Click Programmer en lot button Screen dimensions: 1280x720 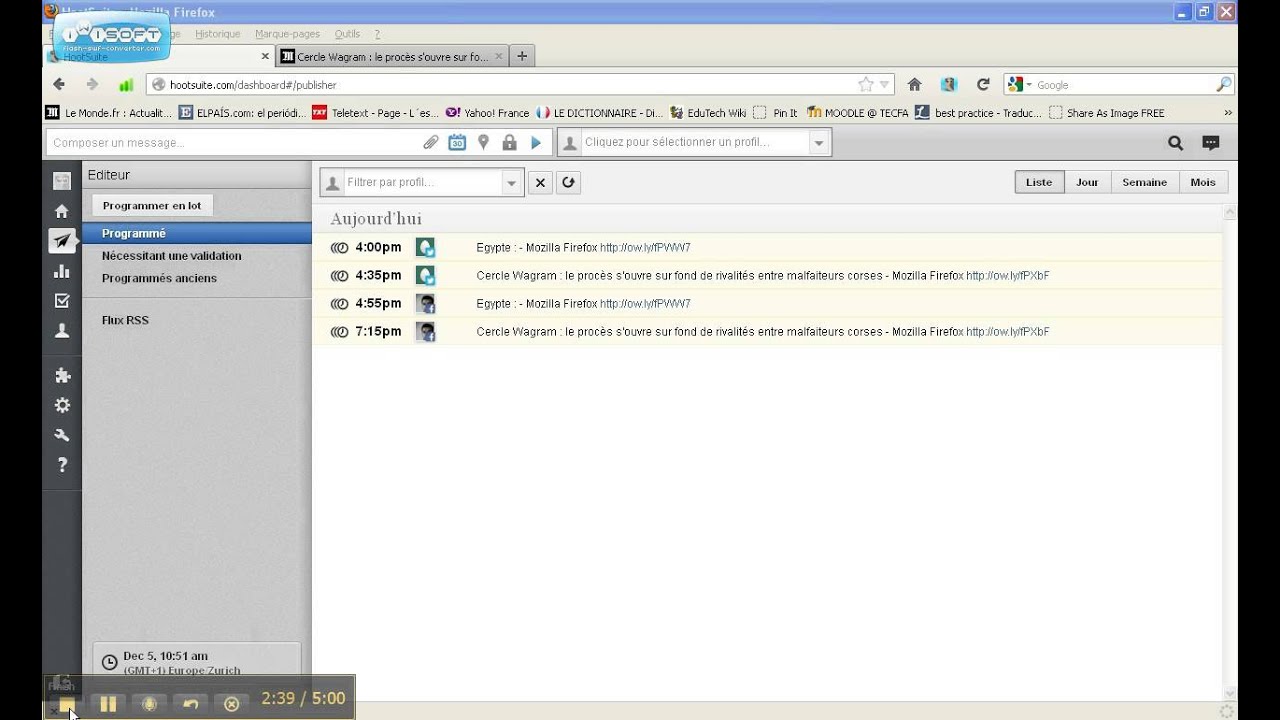tap(152, 206)
